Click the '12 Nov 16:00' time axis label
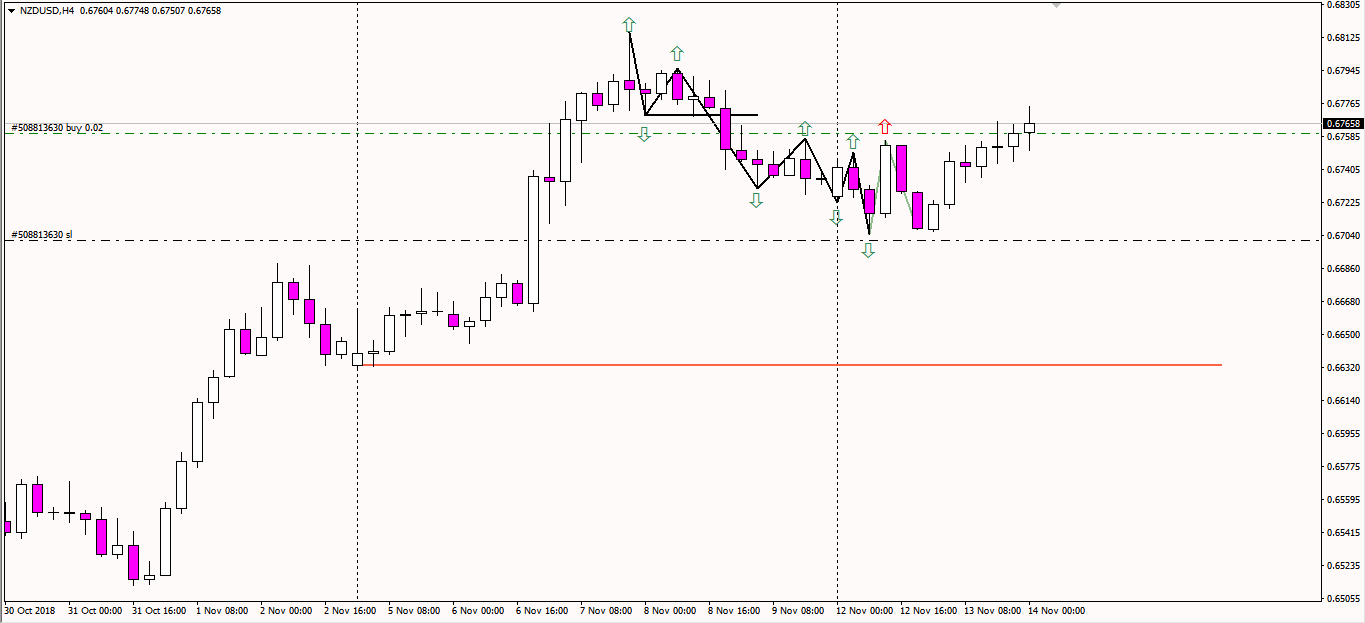 928,611
